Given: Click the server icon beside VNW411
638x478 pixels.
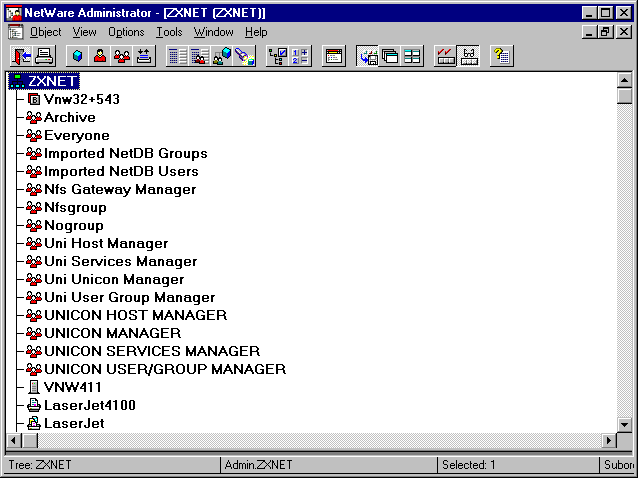Looking at the screenshot, I should 34,387.
